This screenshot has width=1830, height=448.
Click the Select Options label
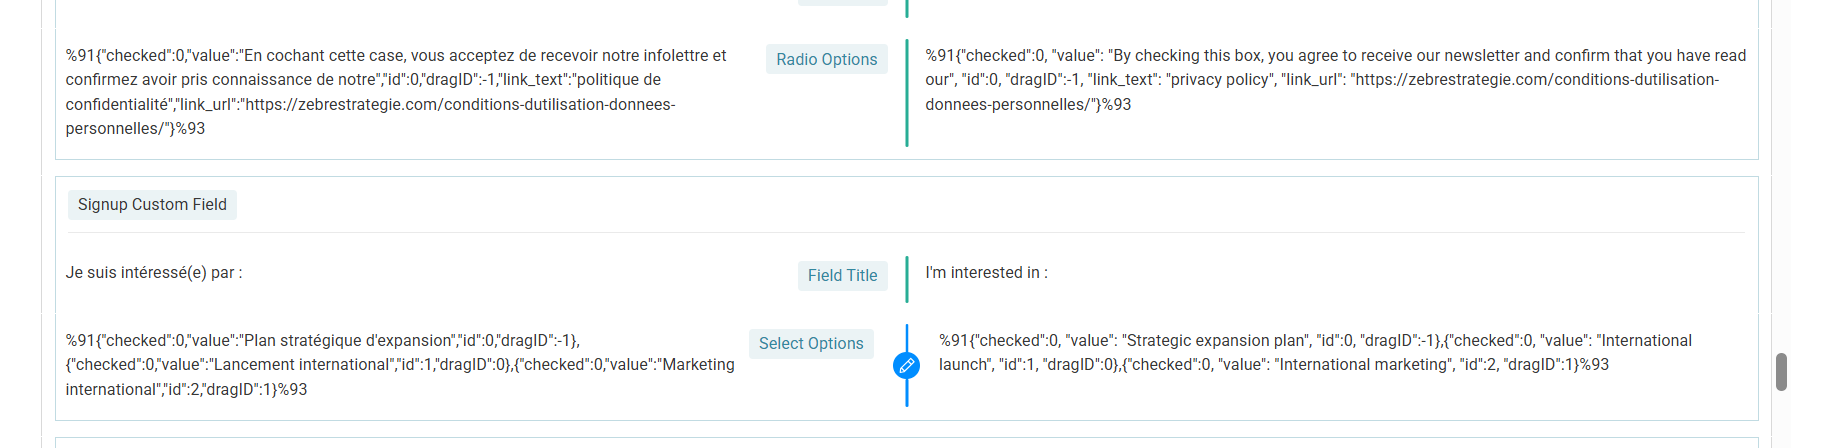pyautogui.click(x=810, y=343)
